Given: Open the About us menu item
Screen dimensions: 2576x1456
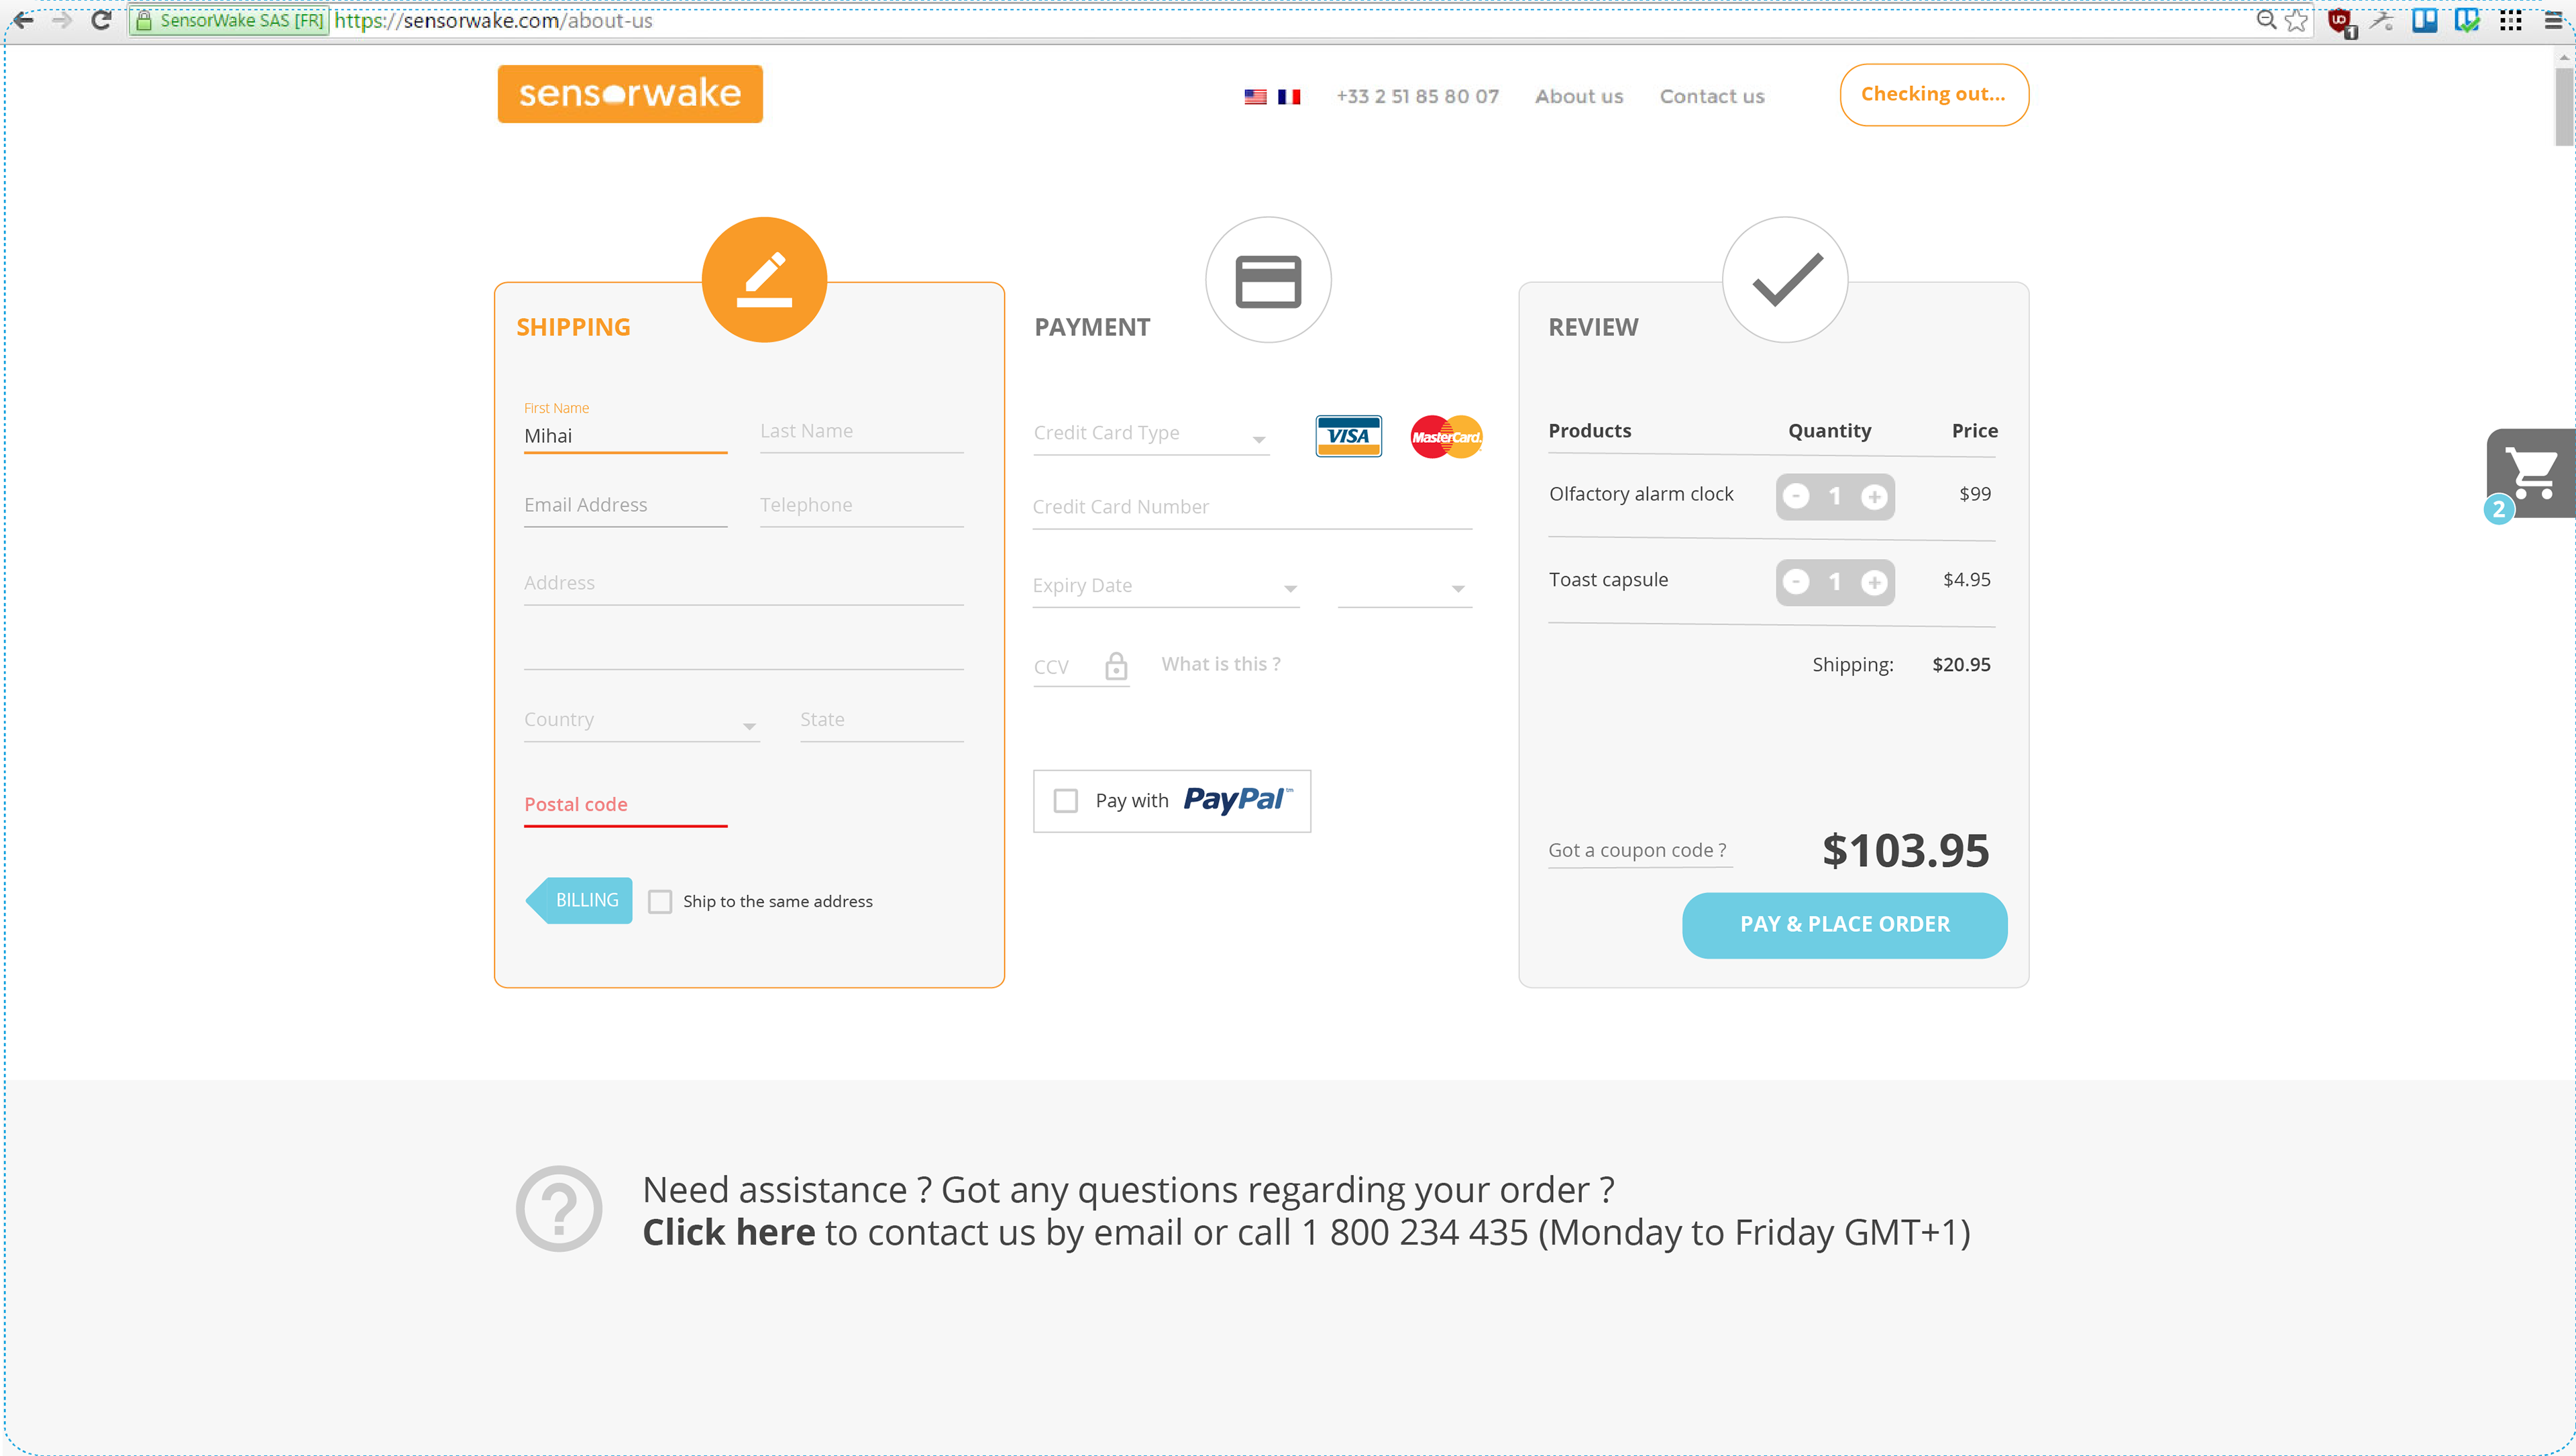Looking at the screenshot, I should pos(1579,97).
